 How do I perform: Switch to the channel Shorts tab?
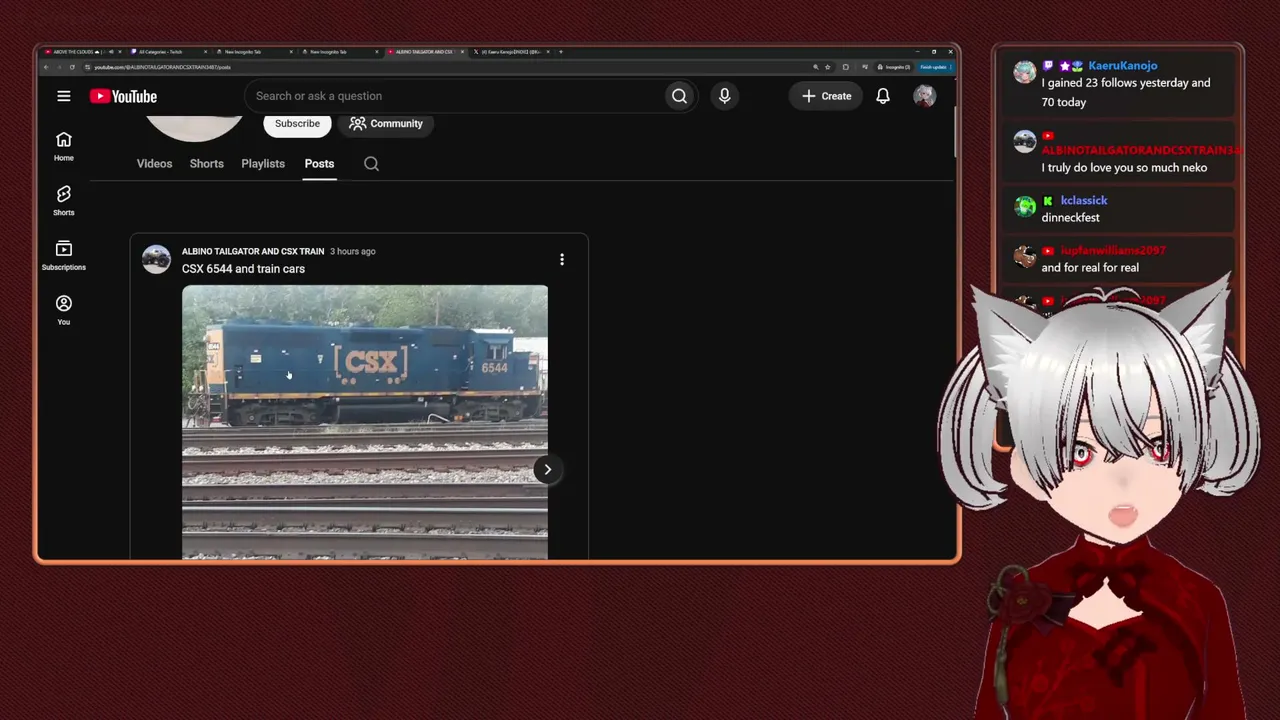point(207,164)
